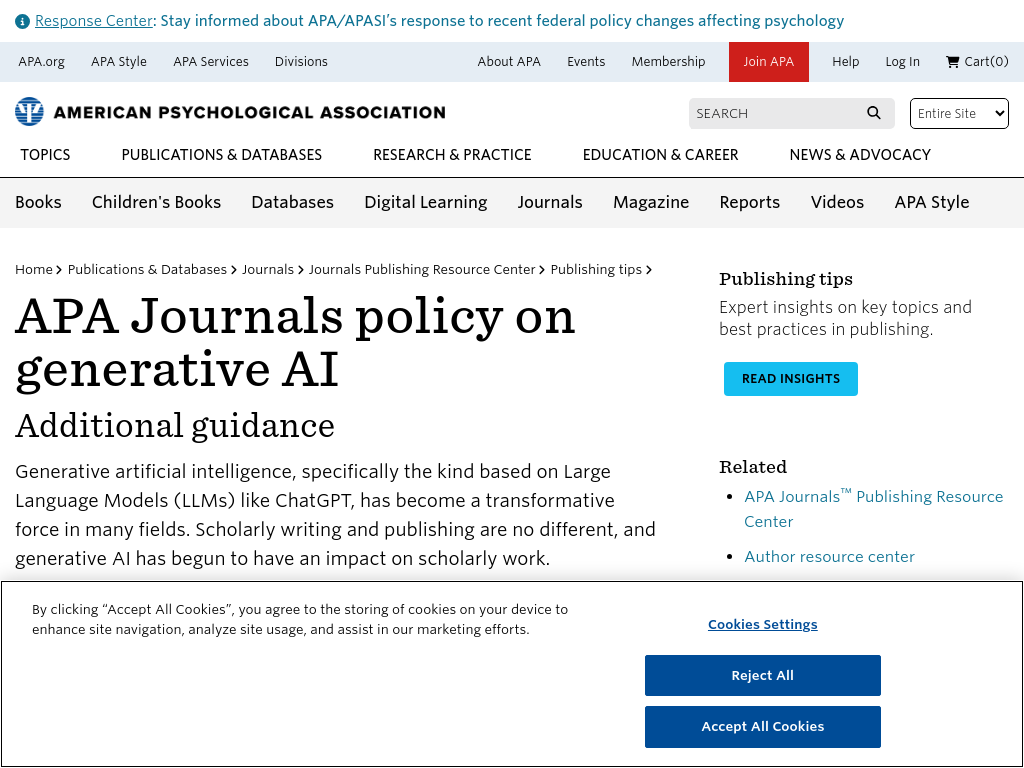Screen dimensions: 1024x768
Task: Click Accept All Cookies button
Action: (763, 727)
